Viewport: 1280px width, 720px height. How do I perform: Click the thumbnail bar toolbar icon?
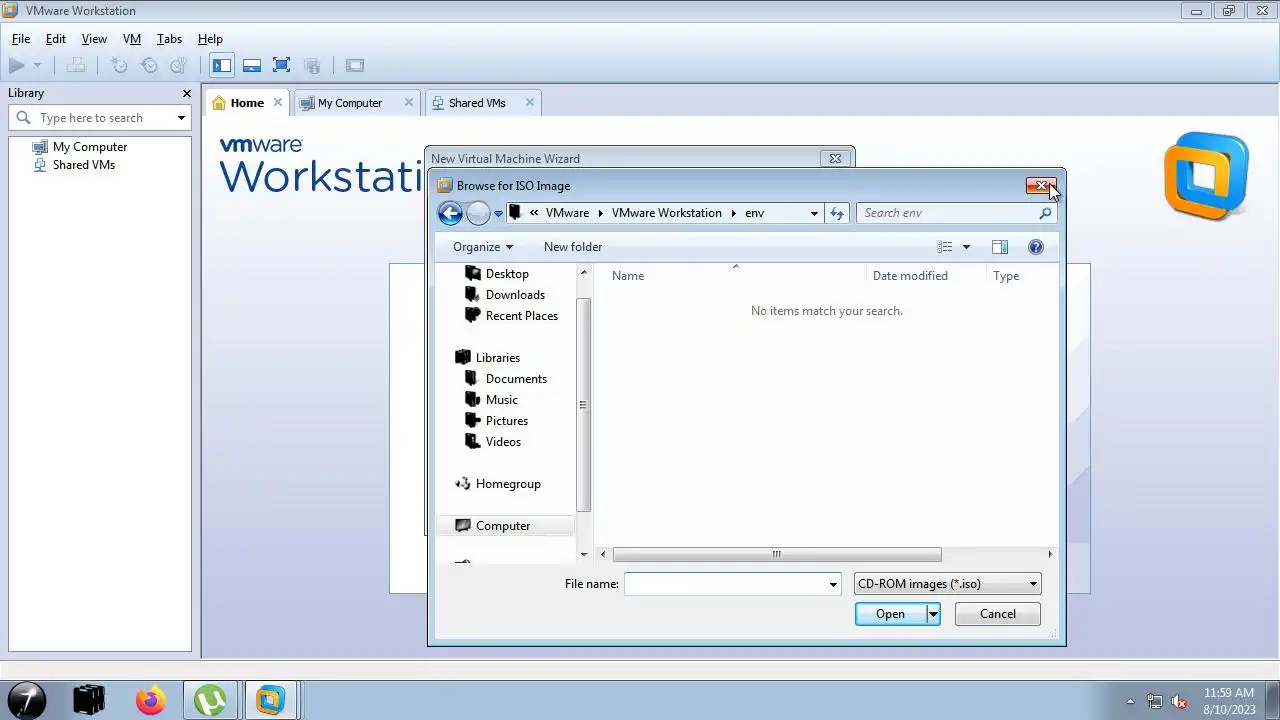(x=252, y=66)
